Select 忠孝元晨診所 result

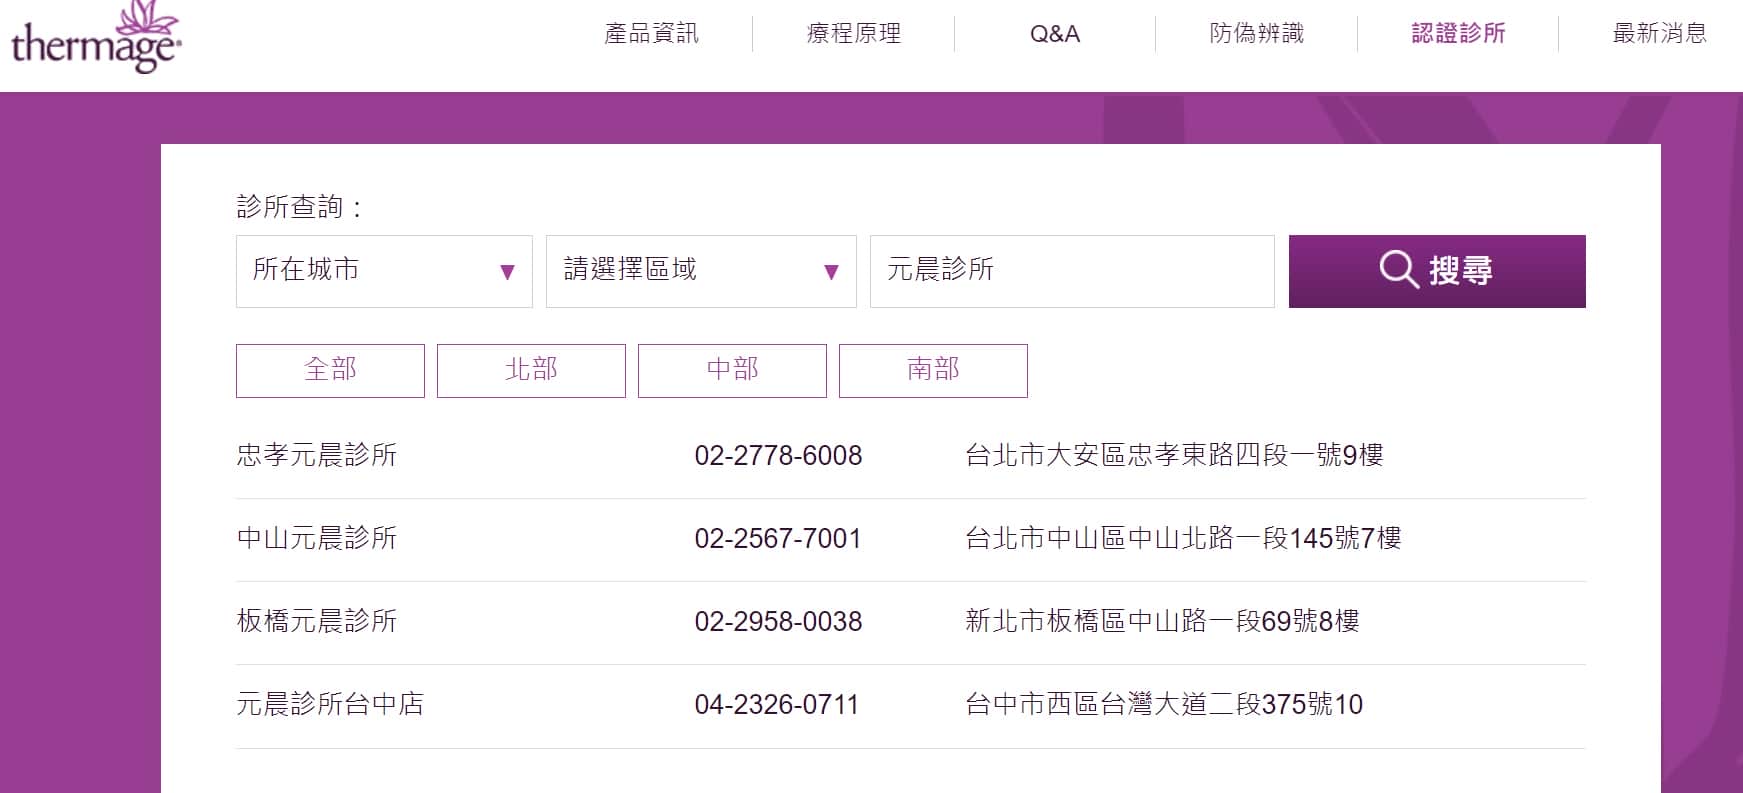coord(317,455)
